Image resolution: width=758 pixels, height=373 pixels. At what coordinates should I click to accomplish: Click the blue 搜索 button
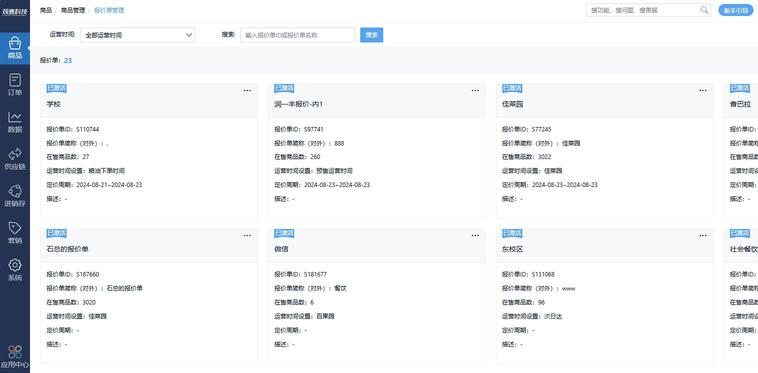coord(371,35)
